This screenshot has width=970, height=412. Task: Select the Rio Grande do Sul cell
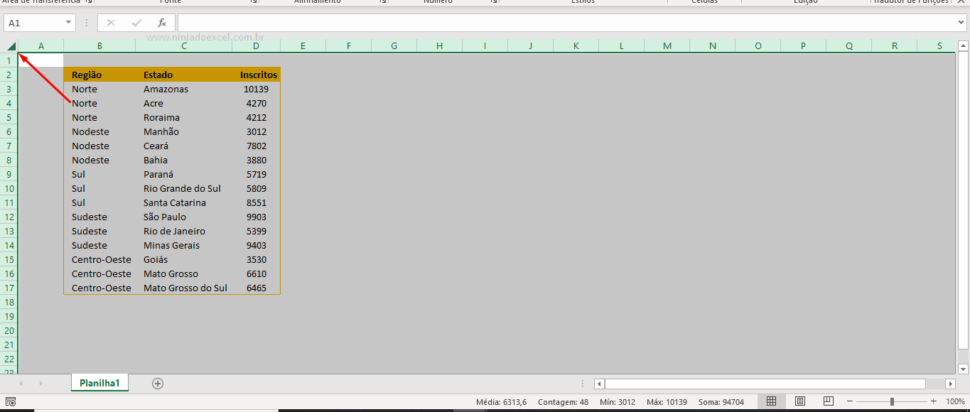point(184,189)
